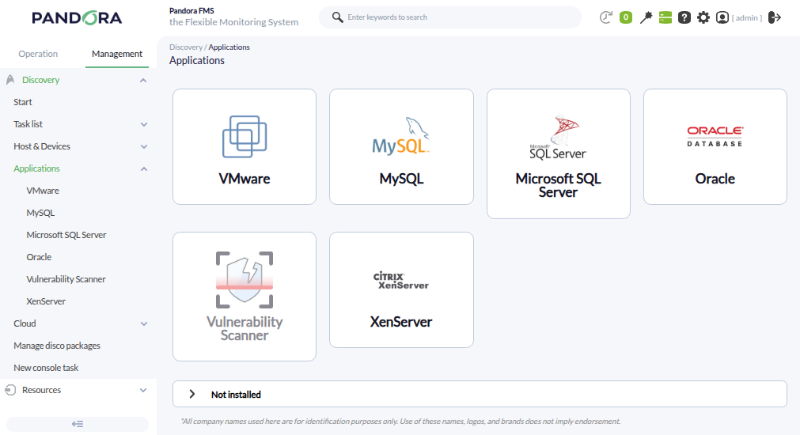Viewport: 800px width, 435px height.
Task: Click the [ admin ] username link
Action: [747, 18]
